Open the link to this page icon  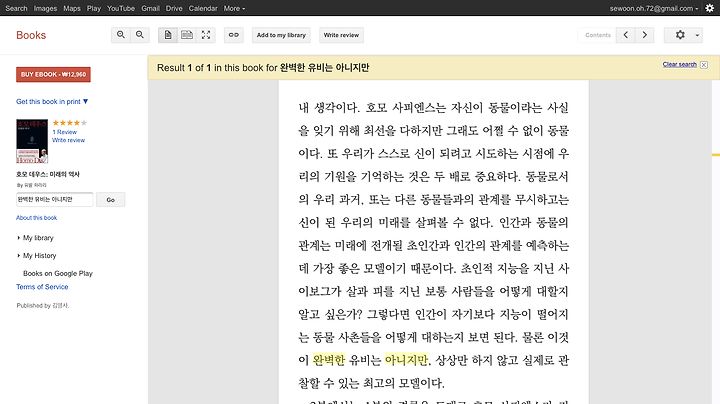234,35
